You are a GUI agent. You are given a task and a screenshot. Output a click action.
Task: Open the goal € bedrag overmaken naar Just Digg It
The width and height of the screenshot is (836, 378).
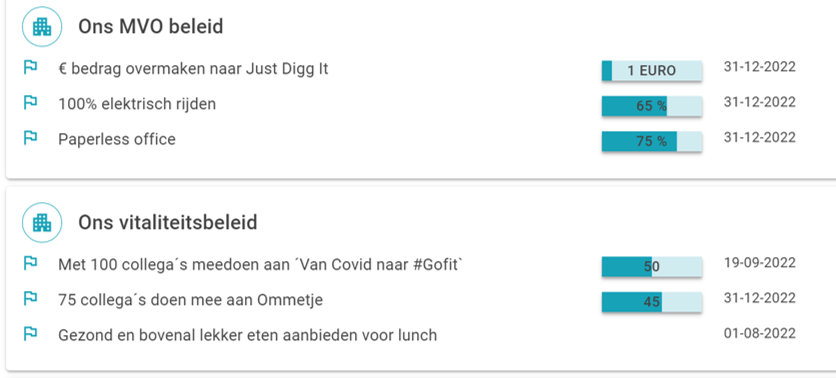[194, 69]
